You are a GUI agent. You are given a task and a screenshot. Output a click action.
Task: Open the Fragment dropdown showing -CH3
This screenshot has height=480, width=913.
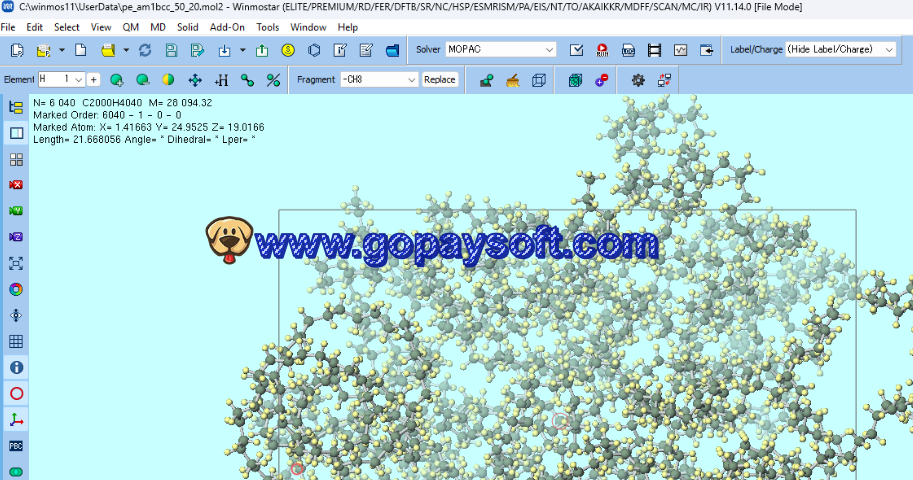378,79
